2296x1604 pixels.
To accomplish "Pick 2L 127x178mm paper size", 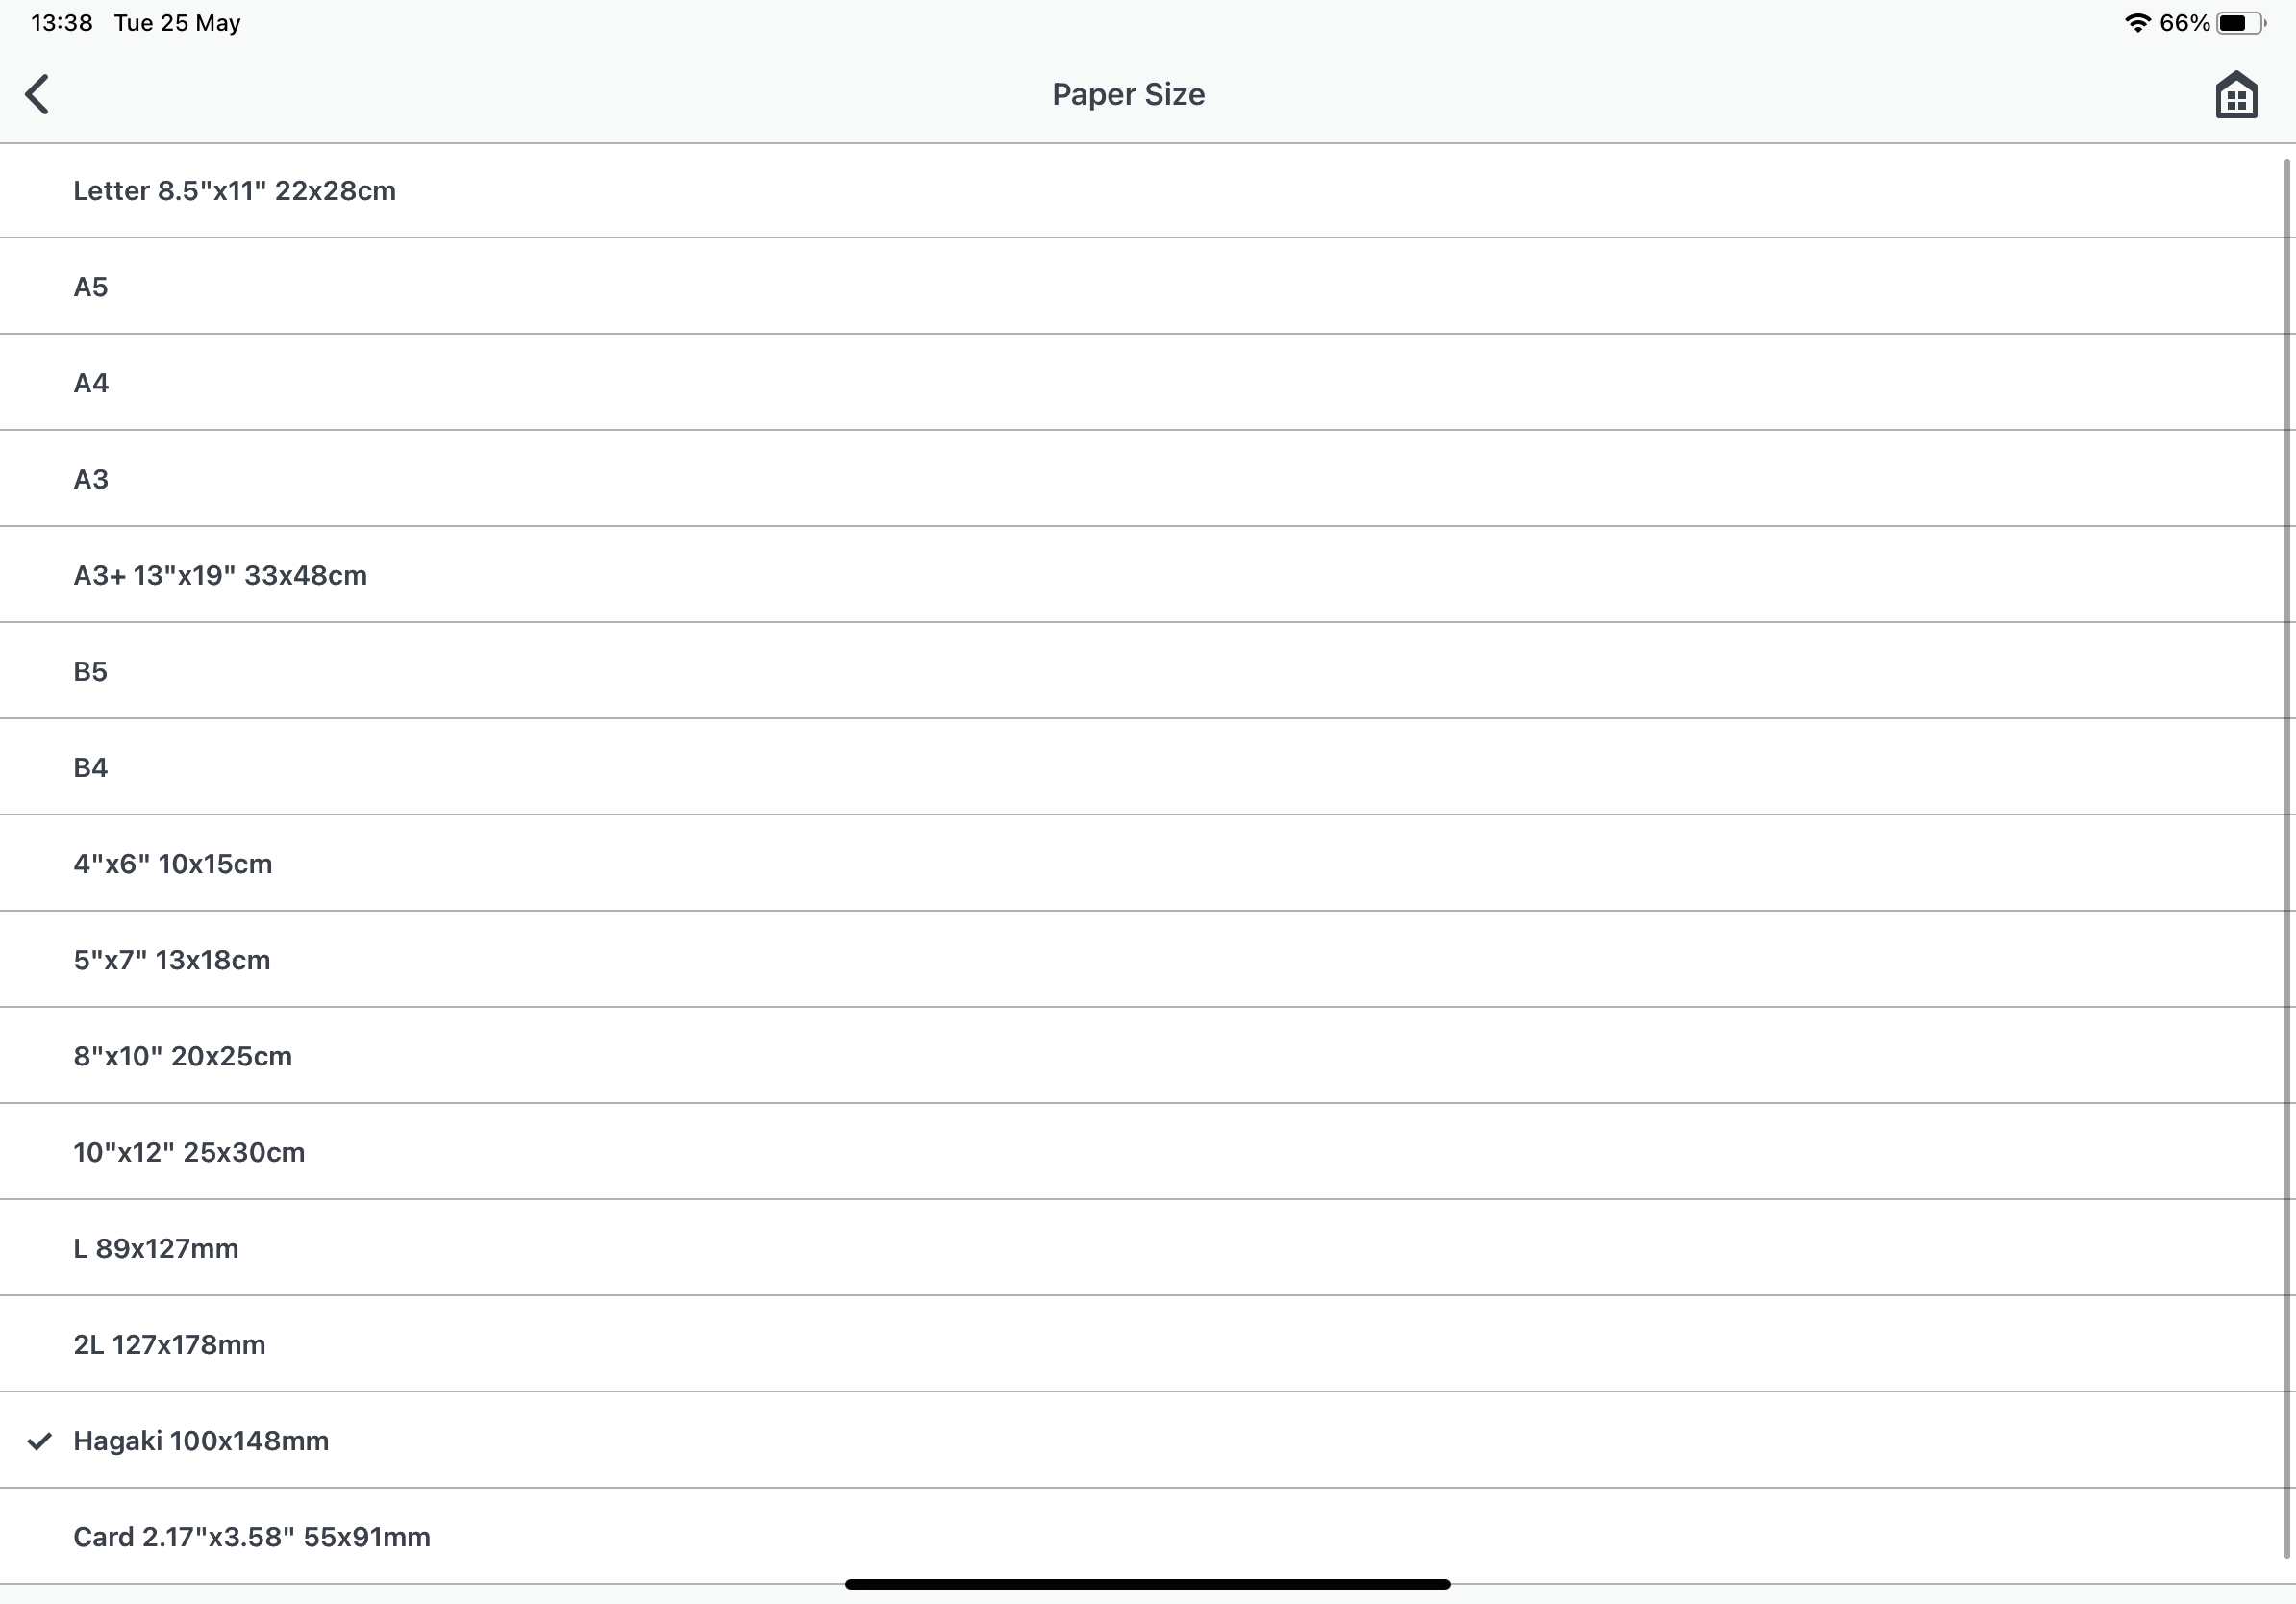I will coord(170,1344).
